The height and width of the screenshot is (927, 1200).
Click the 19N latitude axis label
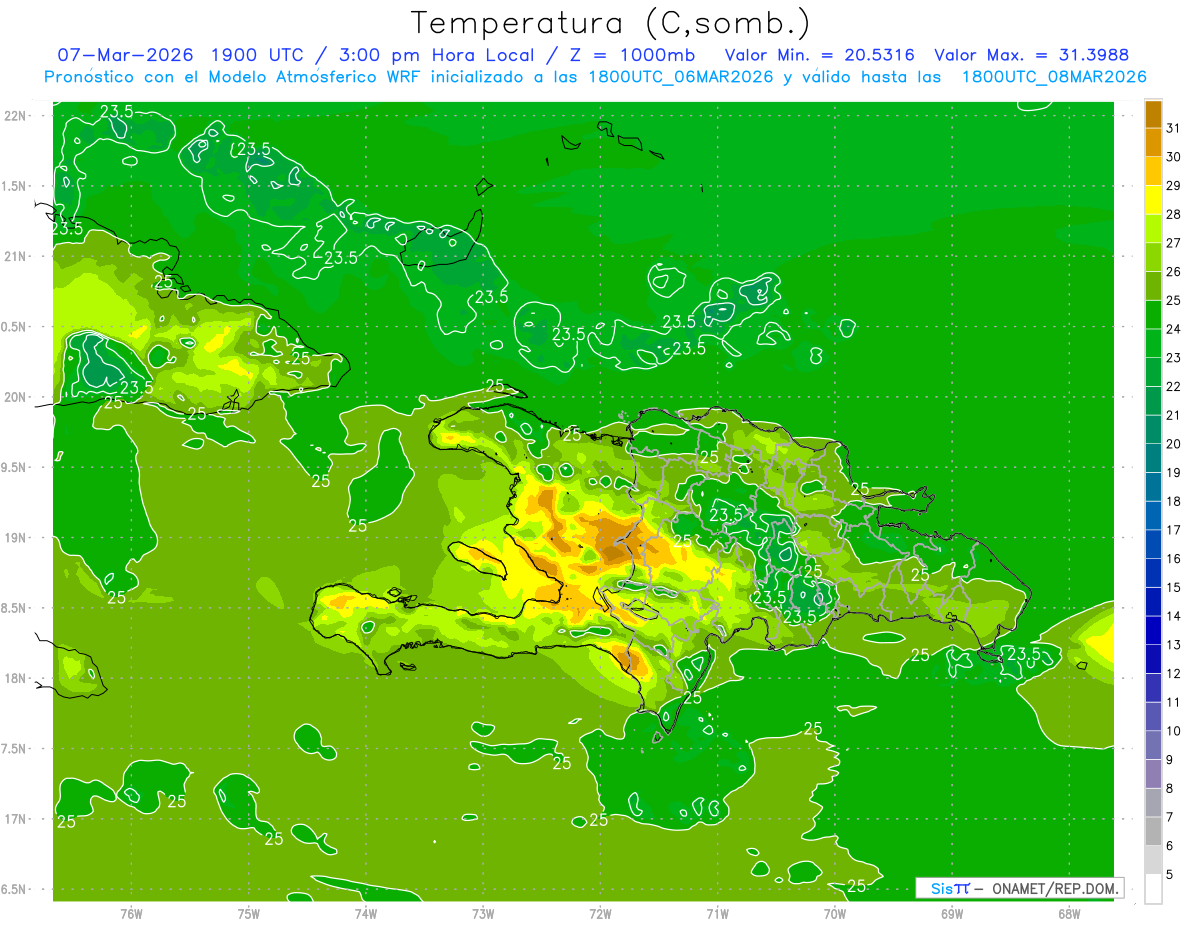pyautogui.click(x=15, y=537)
